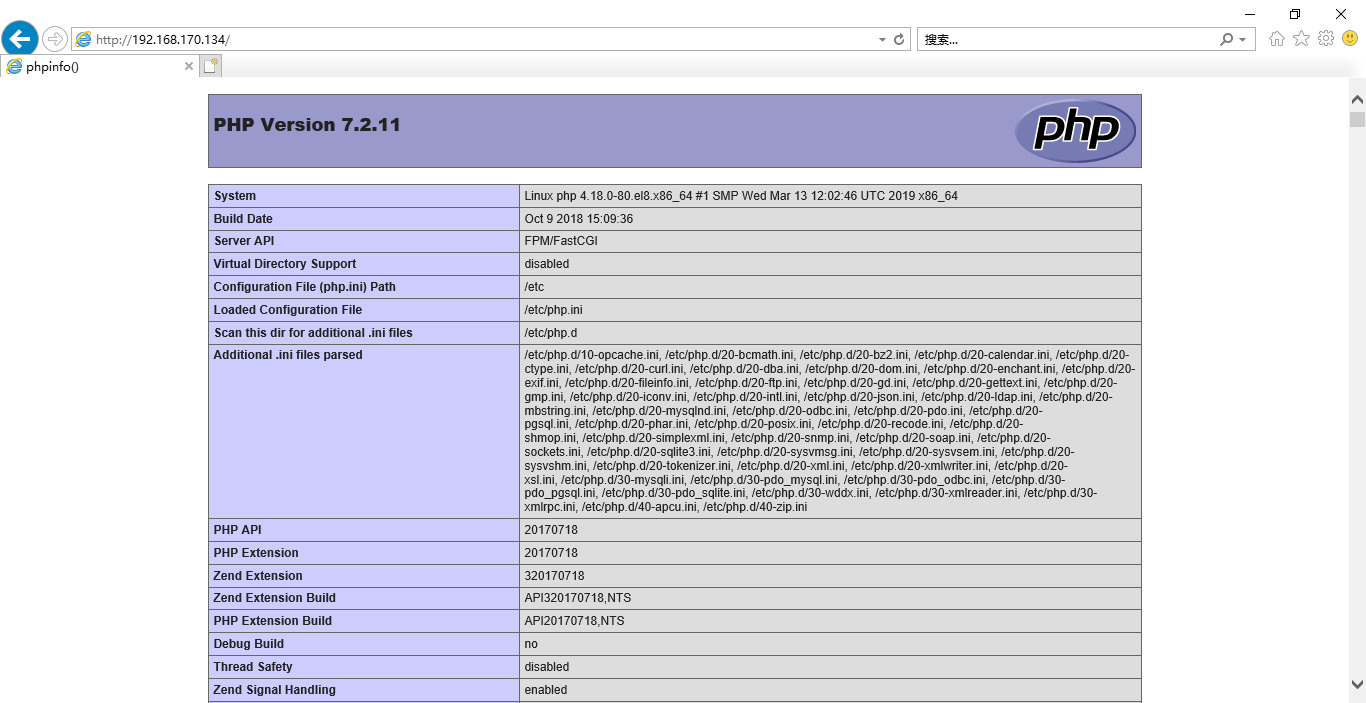
Task: Click the 'Build Date' row label
Action: [243, 219]
